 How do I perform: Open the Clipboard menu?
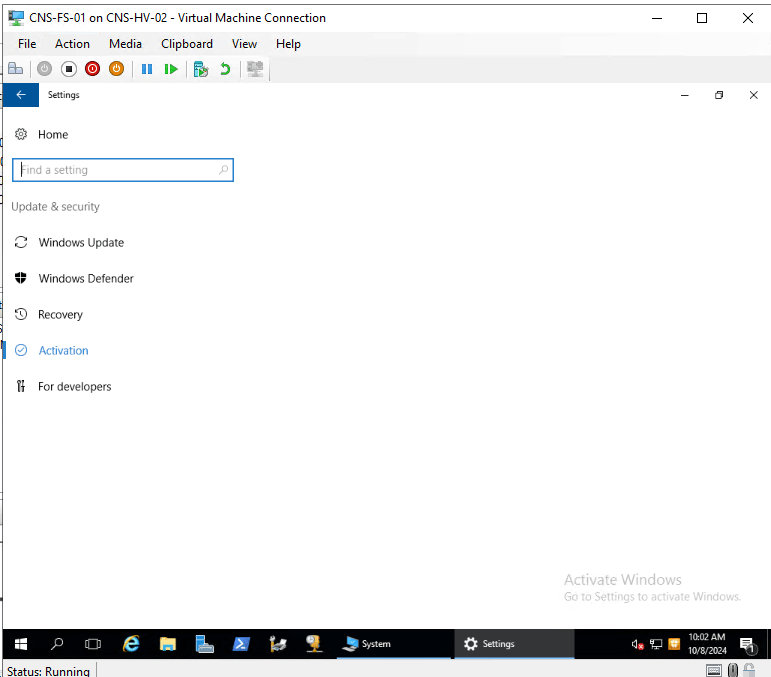coord(187,44)
